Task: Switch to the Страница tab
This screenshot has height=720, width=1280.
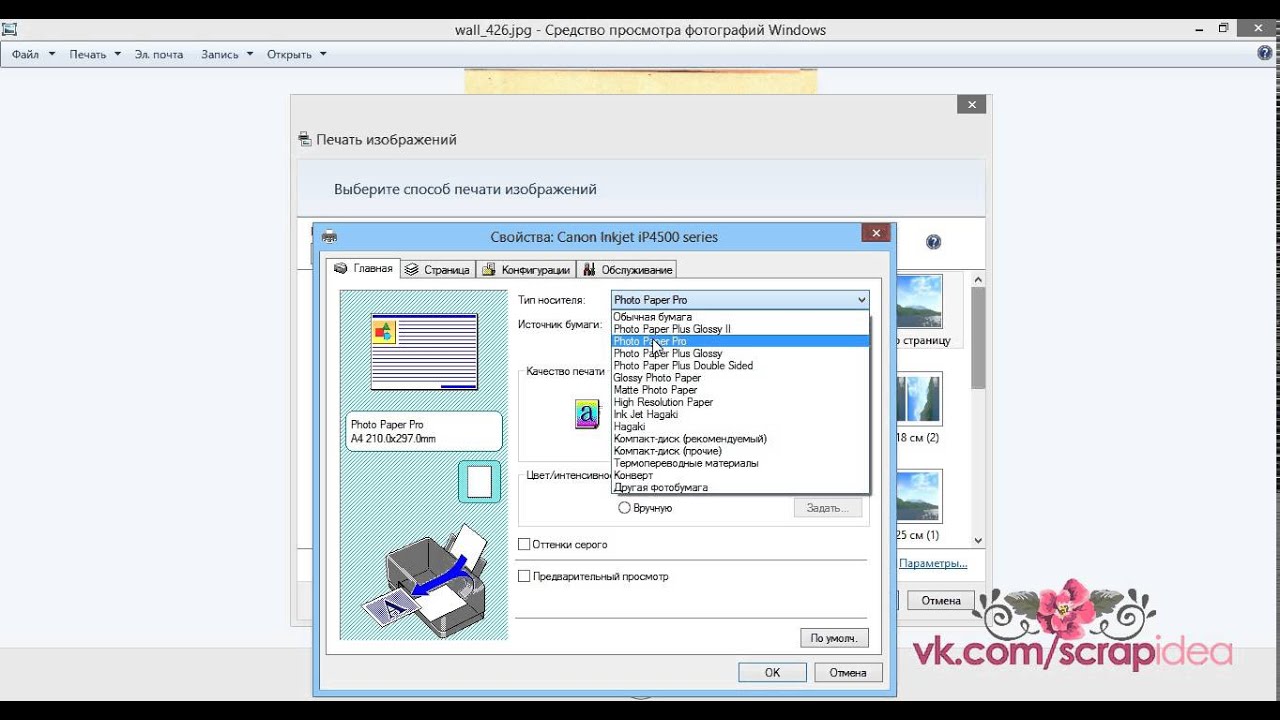Action: coord(438,269)
